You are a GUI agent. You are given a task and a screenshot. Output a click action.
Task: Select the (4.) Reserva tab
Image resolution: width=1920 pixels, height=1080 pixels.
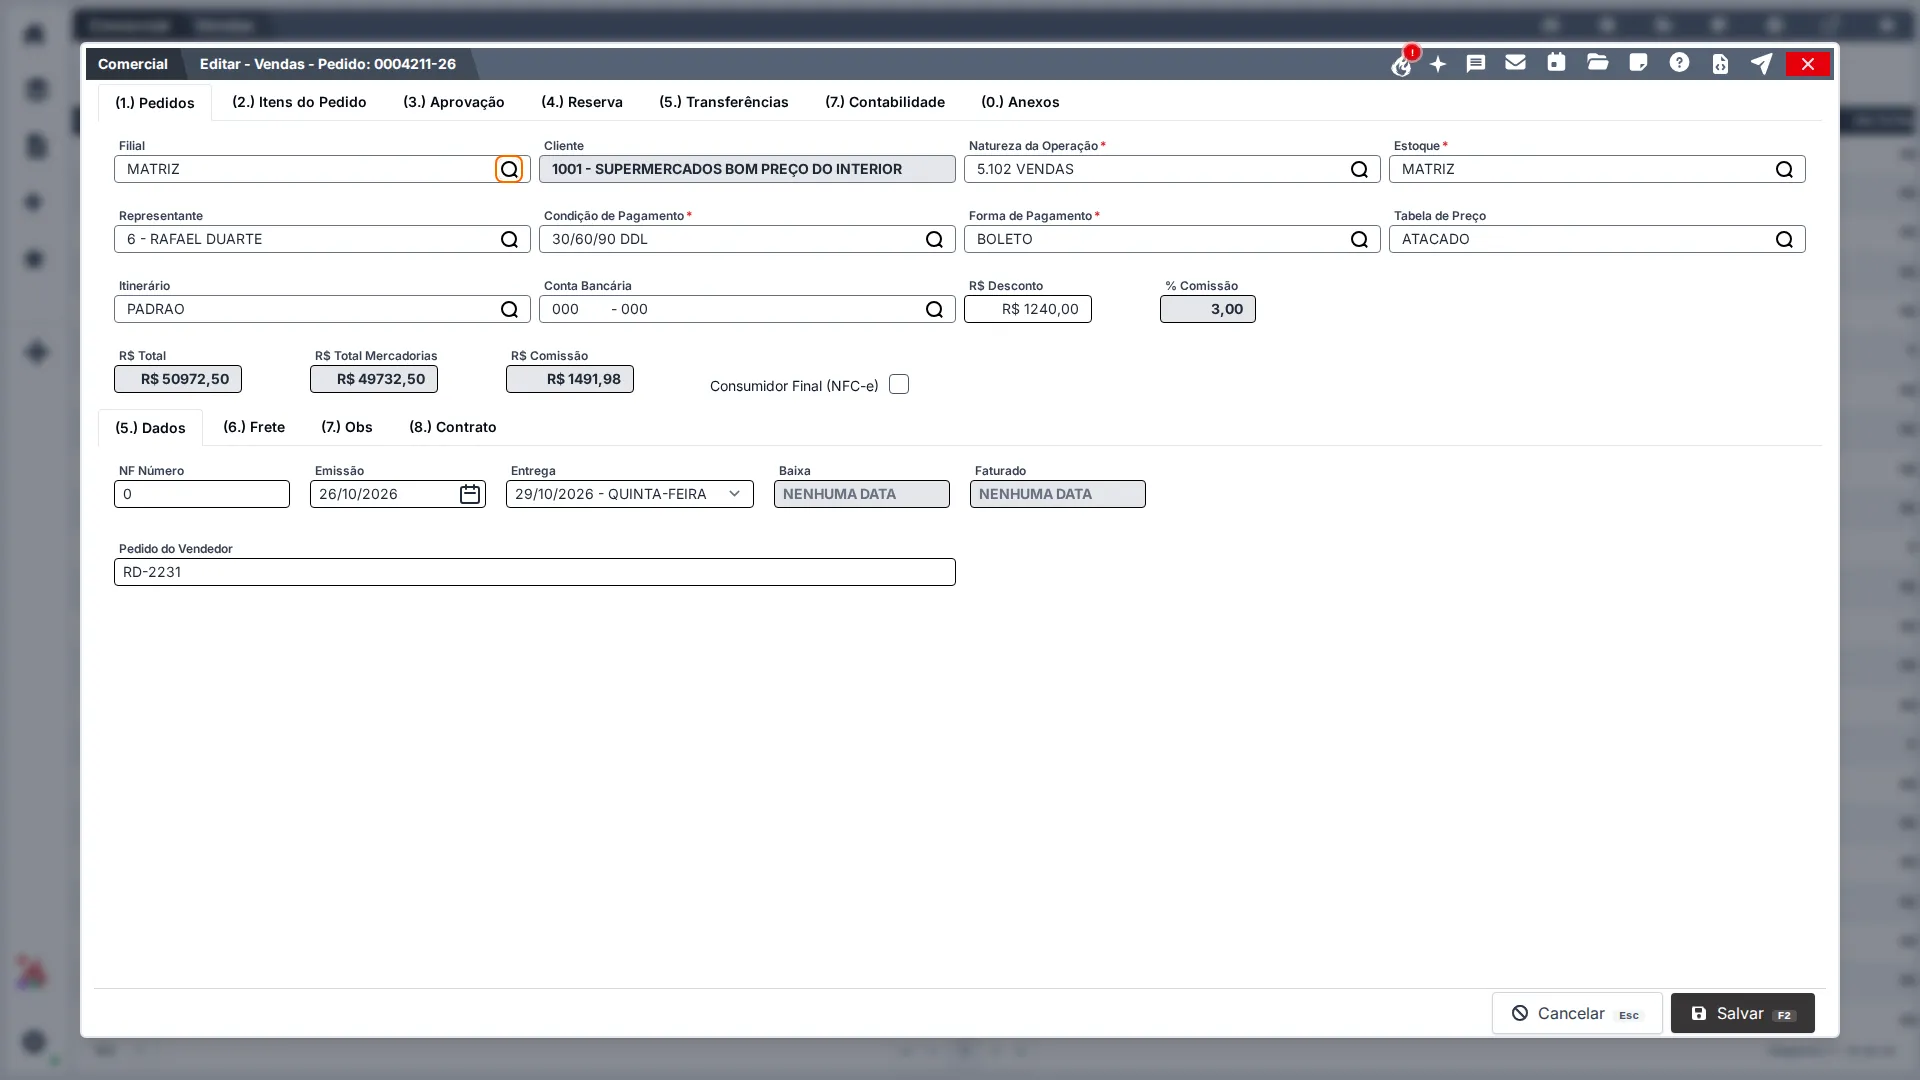[x=581, y=102]
